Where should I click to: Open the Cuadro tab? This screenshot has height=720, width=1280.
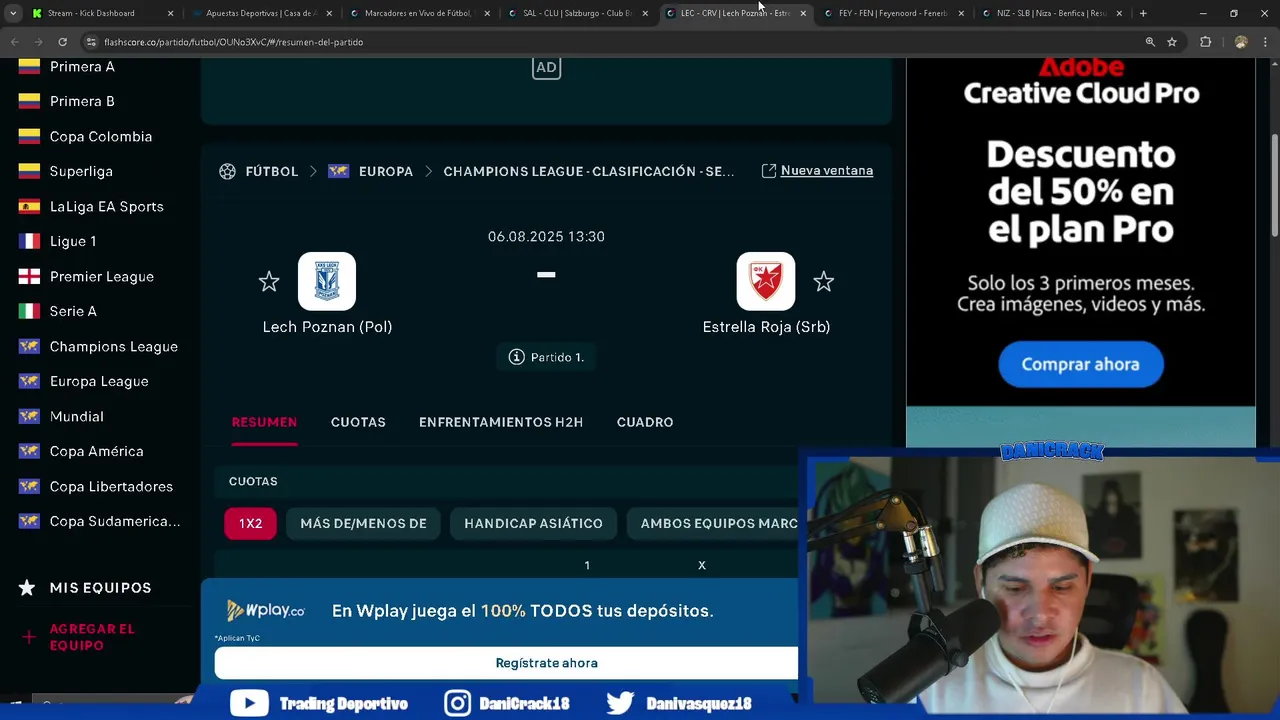pos(645,422)
